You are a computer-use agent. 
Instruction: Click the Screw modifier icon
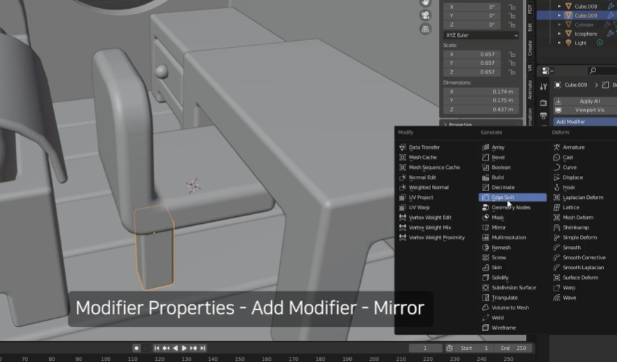486,257
